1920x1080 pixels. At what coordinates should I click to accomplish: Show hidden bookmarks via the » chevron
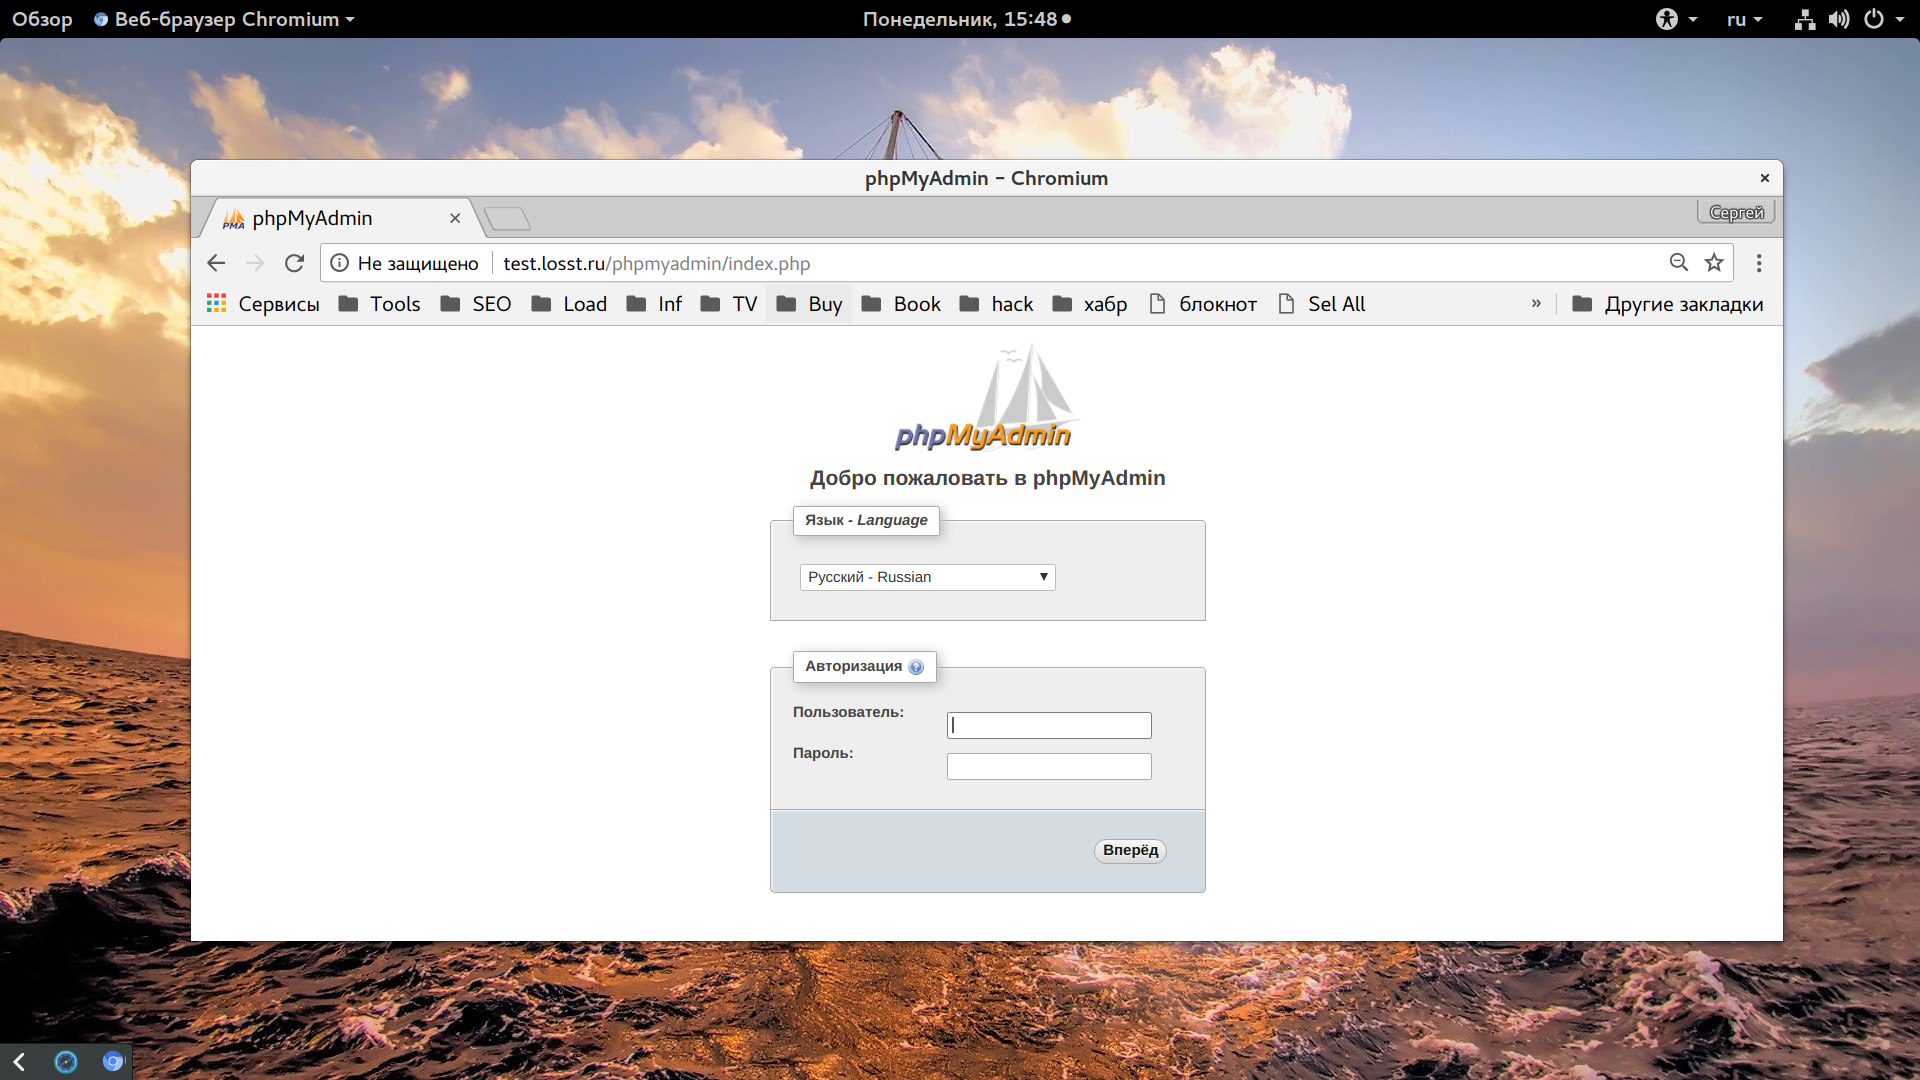(1536, 304)
